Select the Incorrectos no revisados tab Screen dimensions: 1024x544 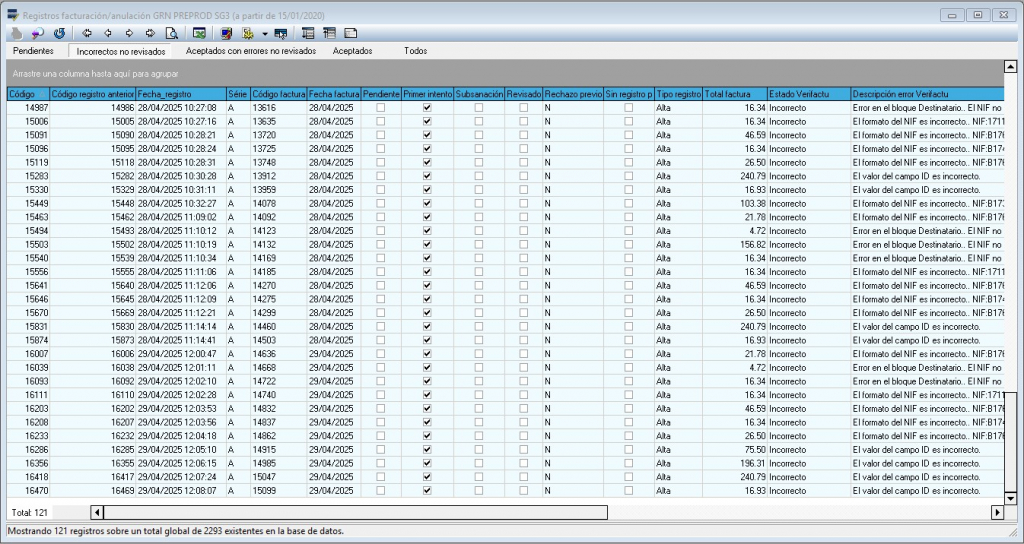(x=121, y=51)
